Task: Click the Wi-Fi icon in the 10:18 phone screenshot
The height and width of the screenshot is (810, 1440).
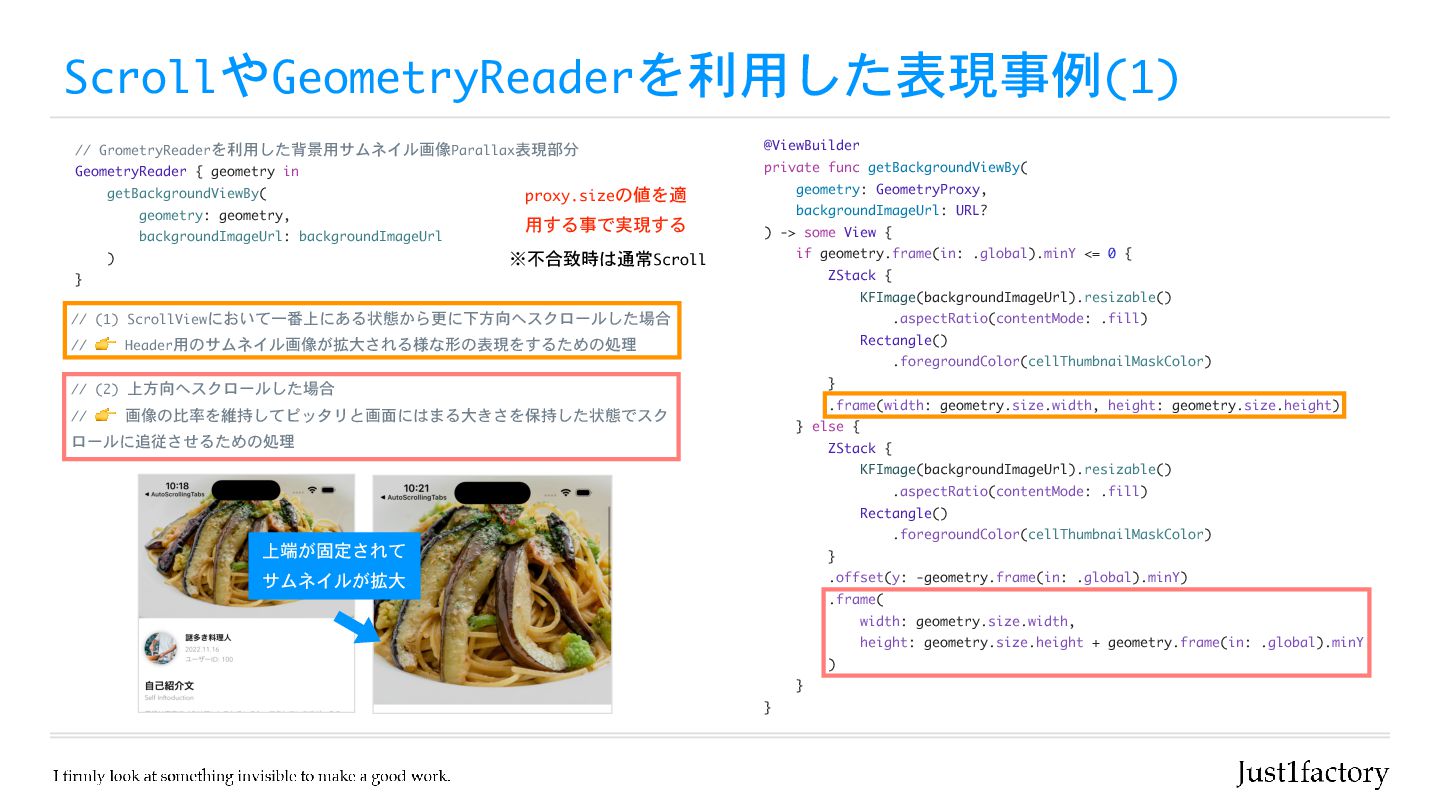Action: (313, 489)
